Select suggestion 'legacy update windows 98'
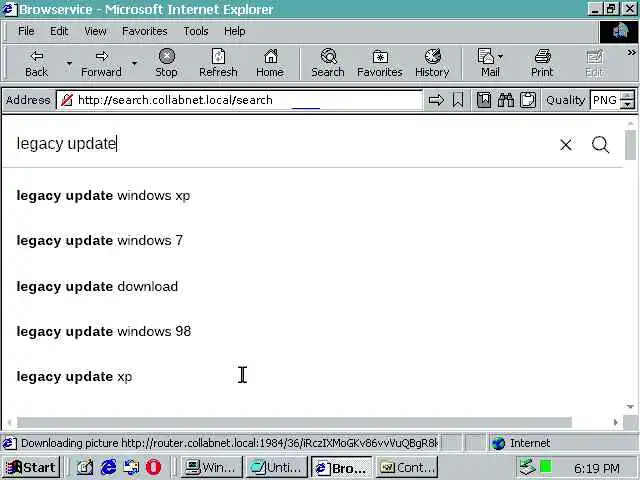 [x=104, y=331]
